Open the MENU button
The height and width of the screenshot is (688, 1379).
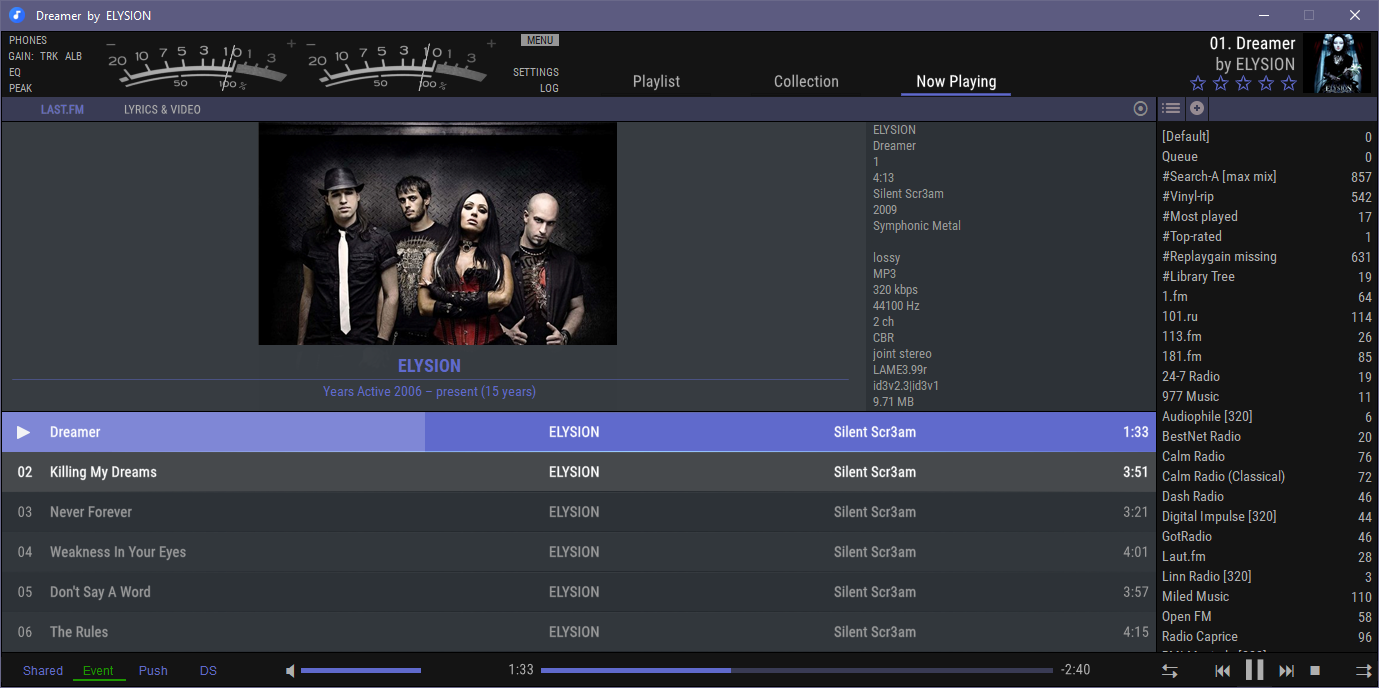(x=540, y=40)
